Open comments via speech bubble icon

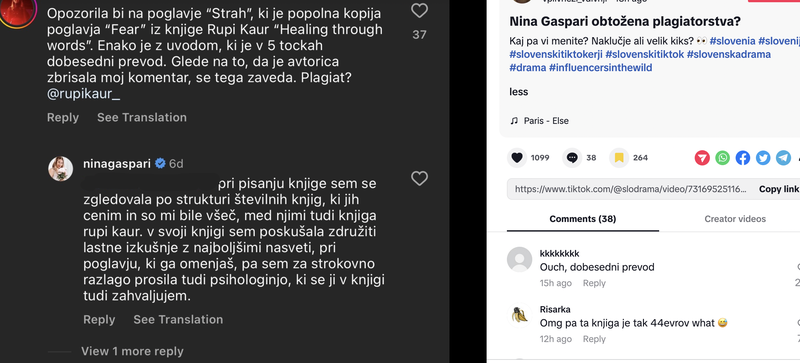[x=572, y=158]
